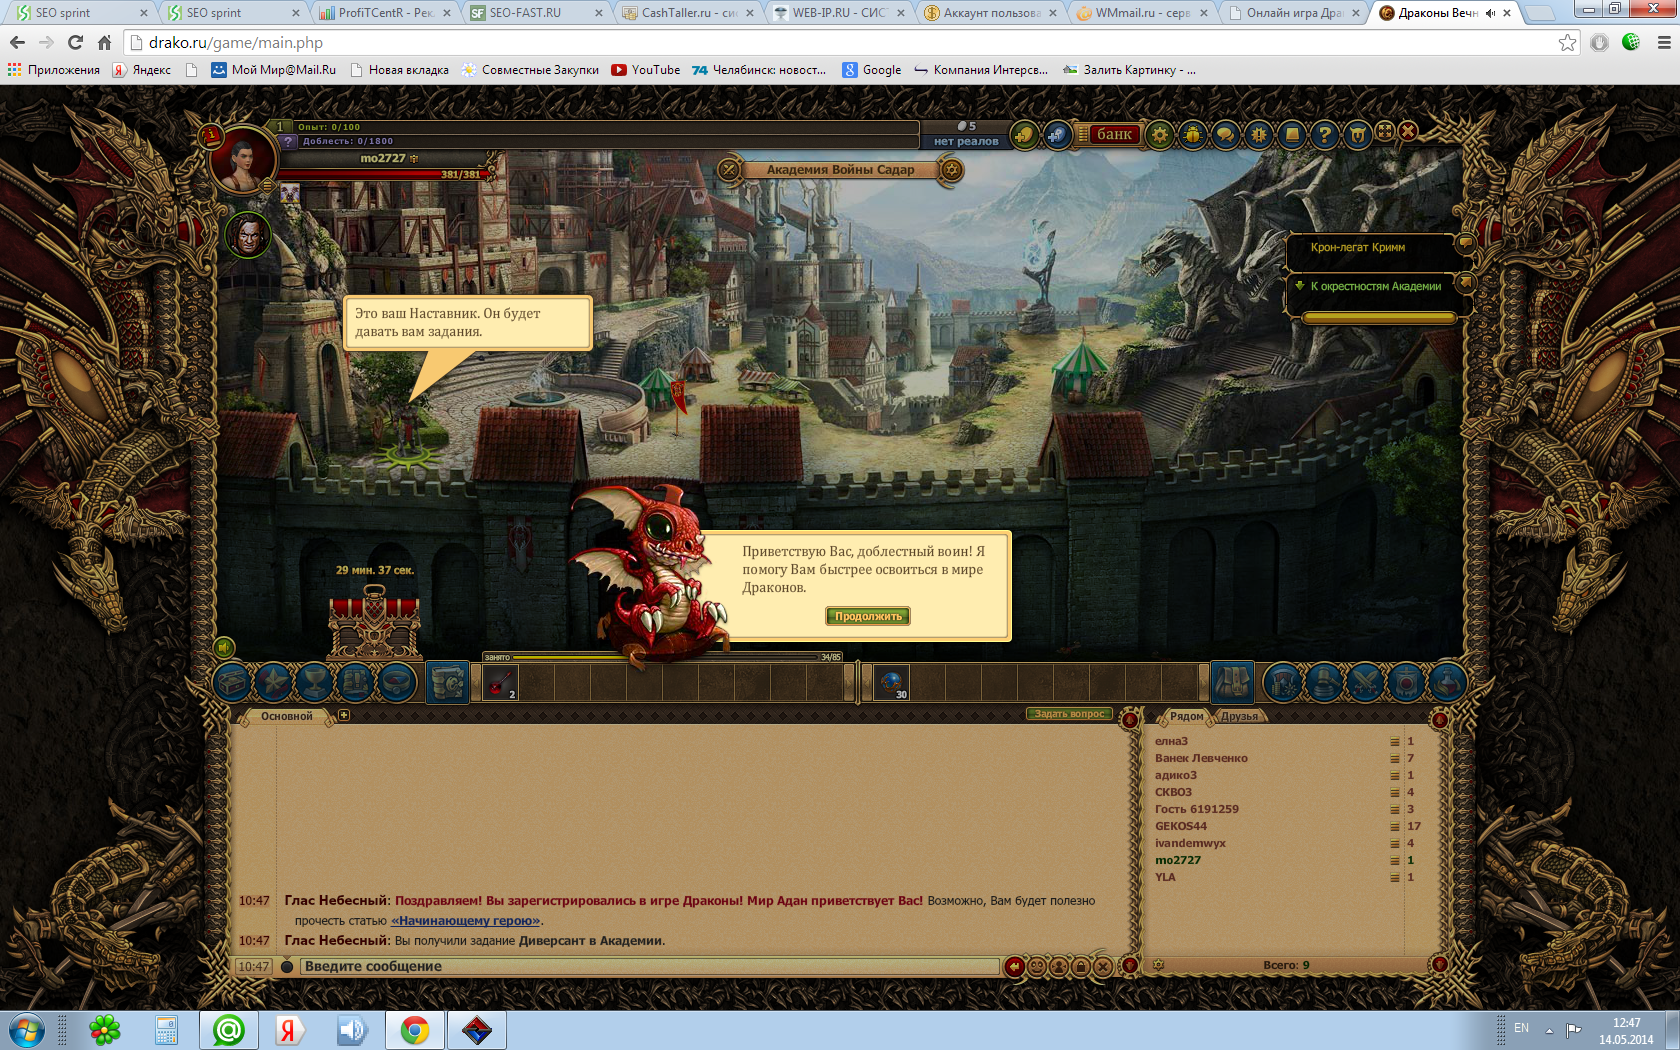Open the forum speech-bubbles icon

pos(1226,134)
